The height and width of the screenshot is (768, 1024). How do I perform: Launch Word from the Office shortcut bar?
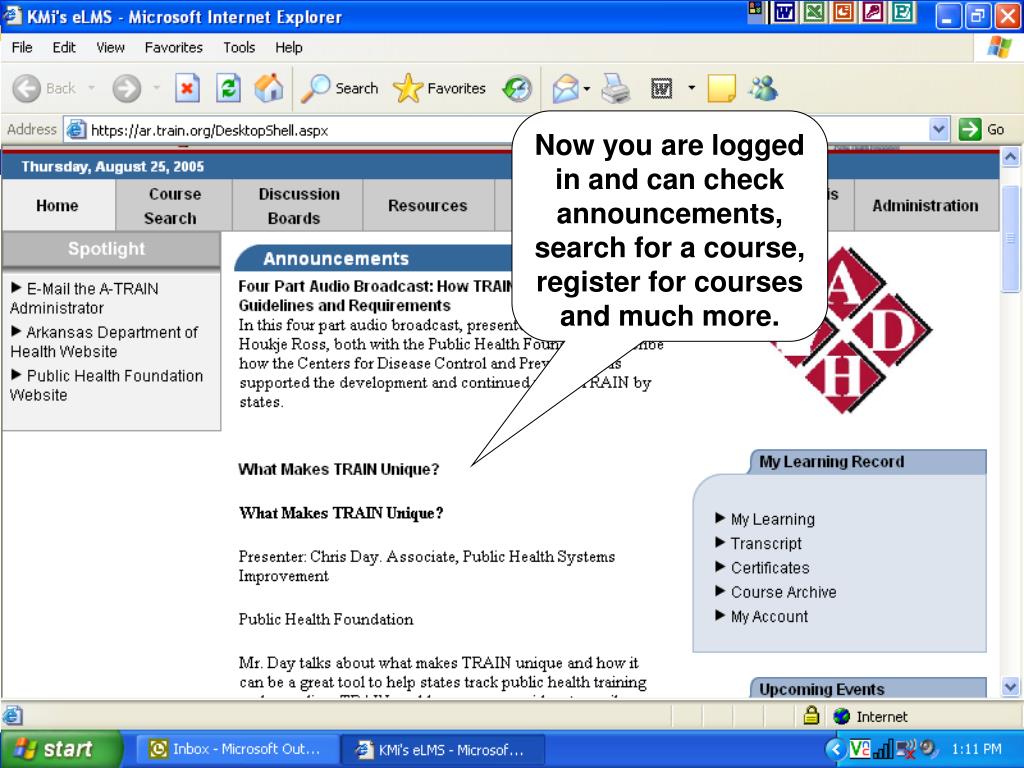coord(785,12)
